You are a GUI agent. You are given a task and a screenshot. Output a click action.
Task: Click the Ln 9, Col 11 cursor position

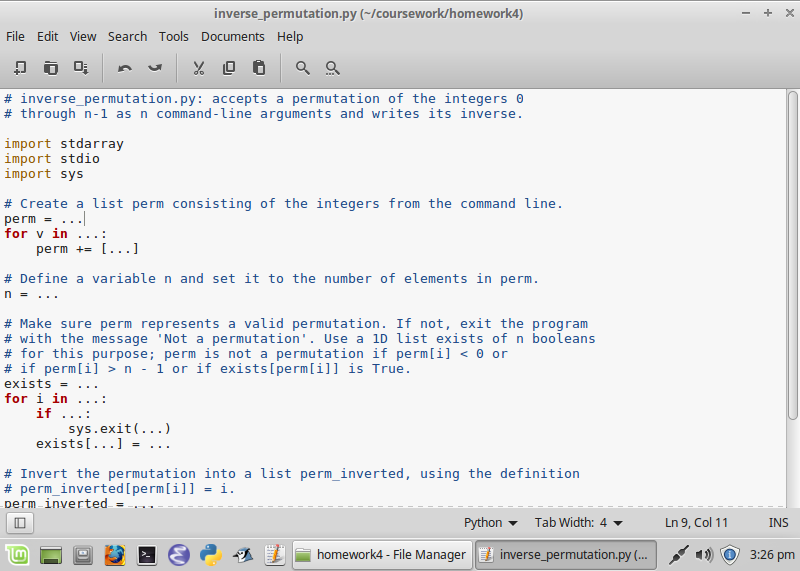click(x=696, y=523)
